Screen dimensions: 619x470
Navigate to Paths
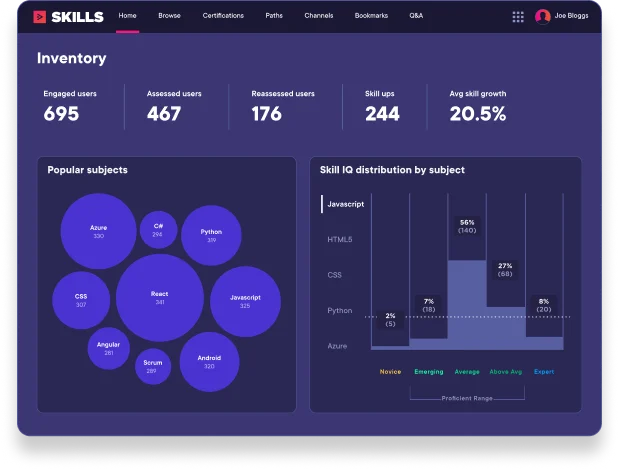pos(274,17)
